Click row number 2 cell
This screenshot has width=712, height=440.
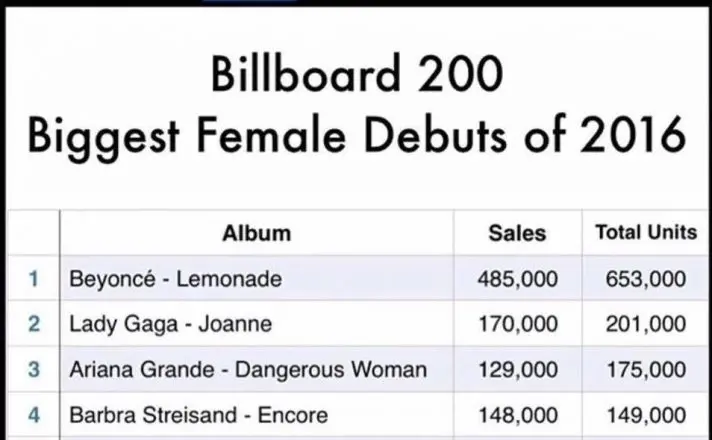[x=34, y=324]
